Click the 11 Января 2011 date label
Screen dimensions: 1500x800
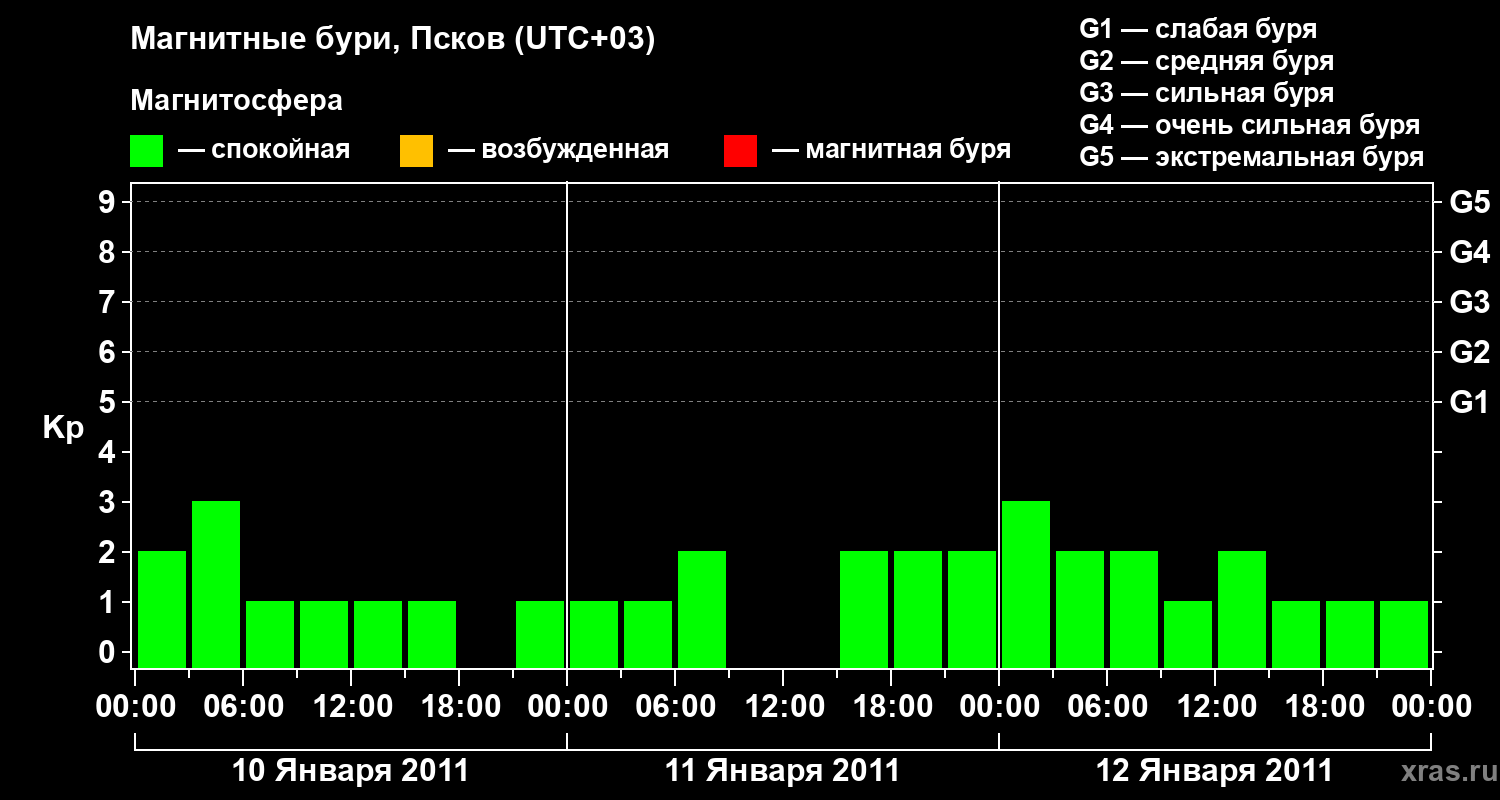[x=782, y=771]
